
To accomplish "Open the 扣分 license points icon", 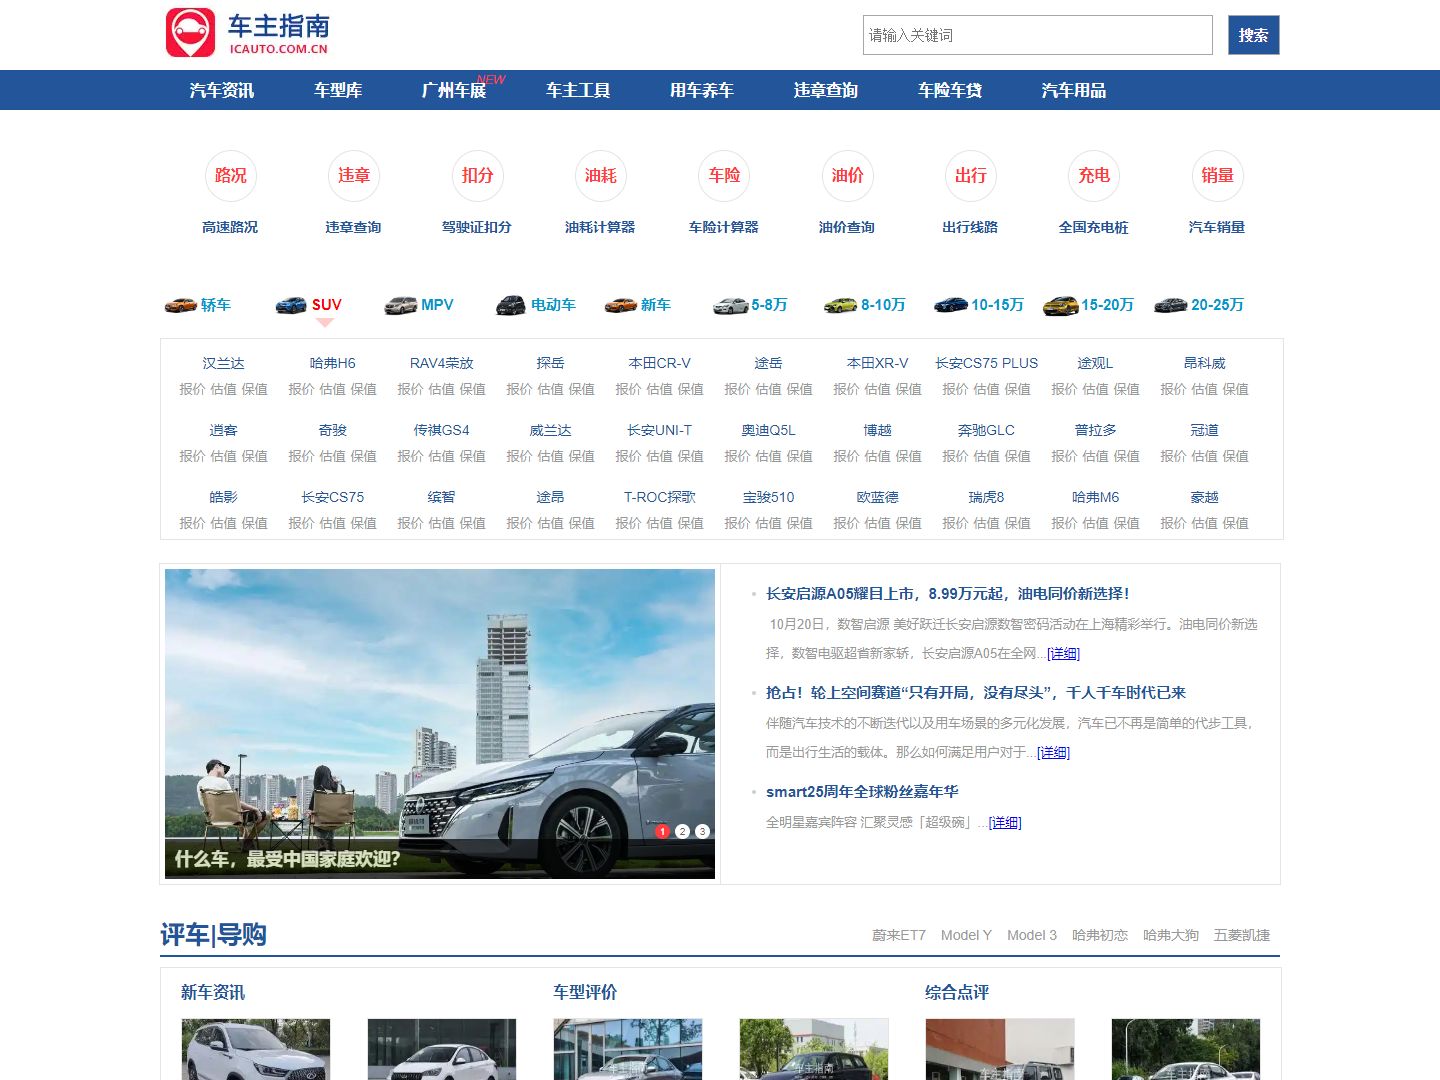I will pos(477,176).
